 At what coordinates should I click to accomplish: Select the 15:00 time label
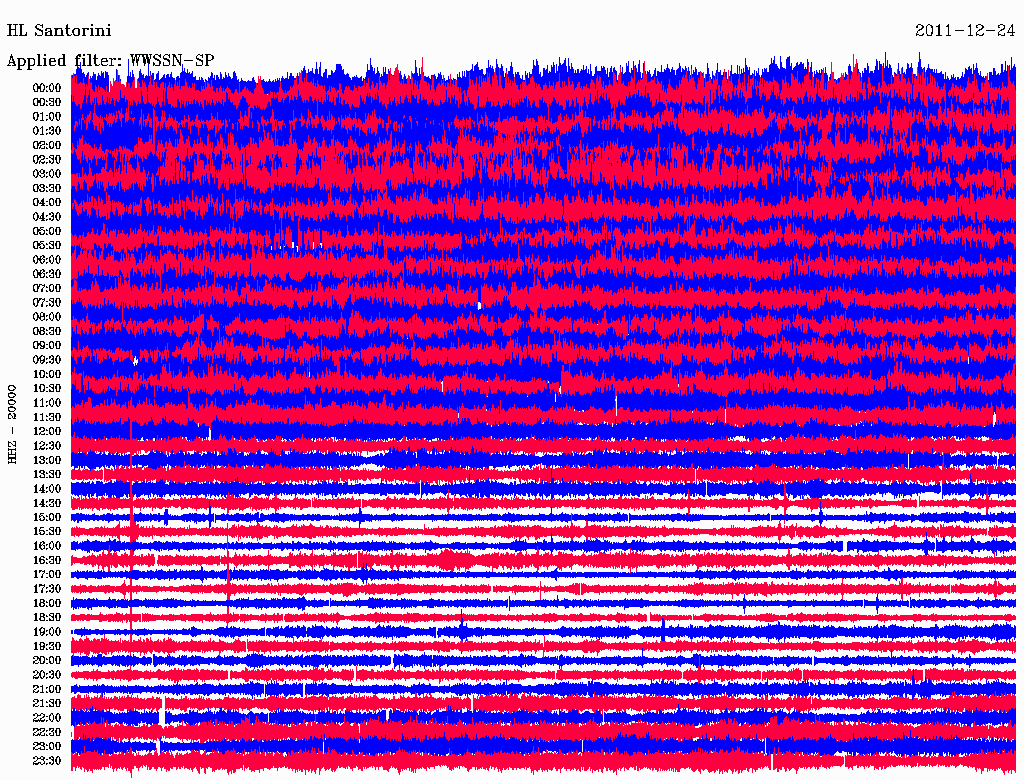tap(47, 517)
